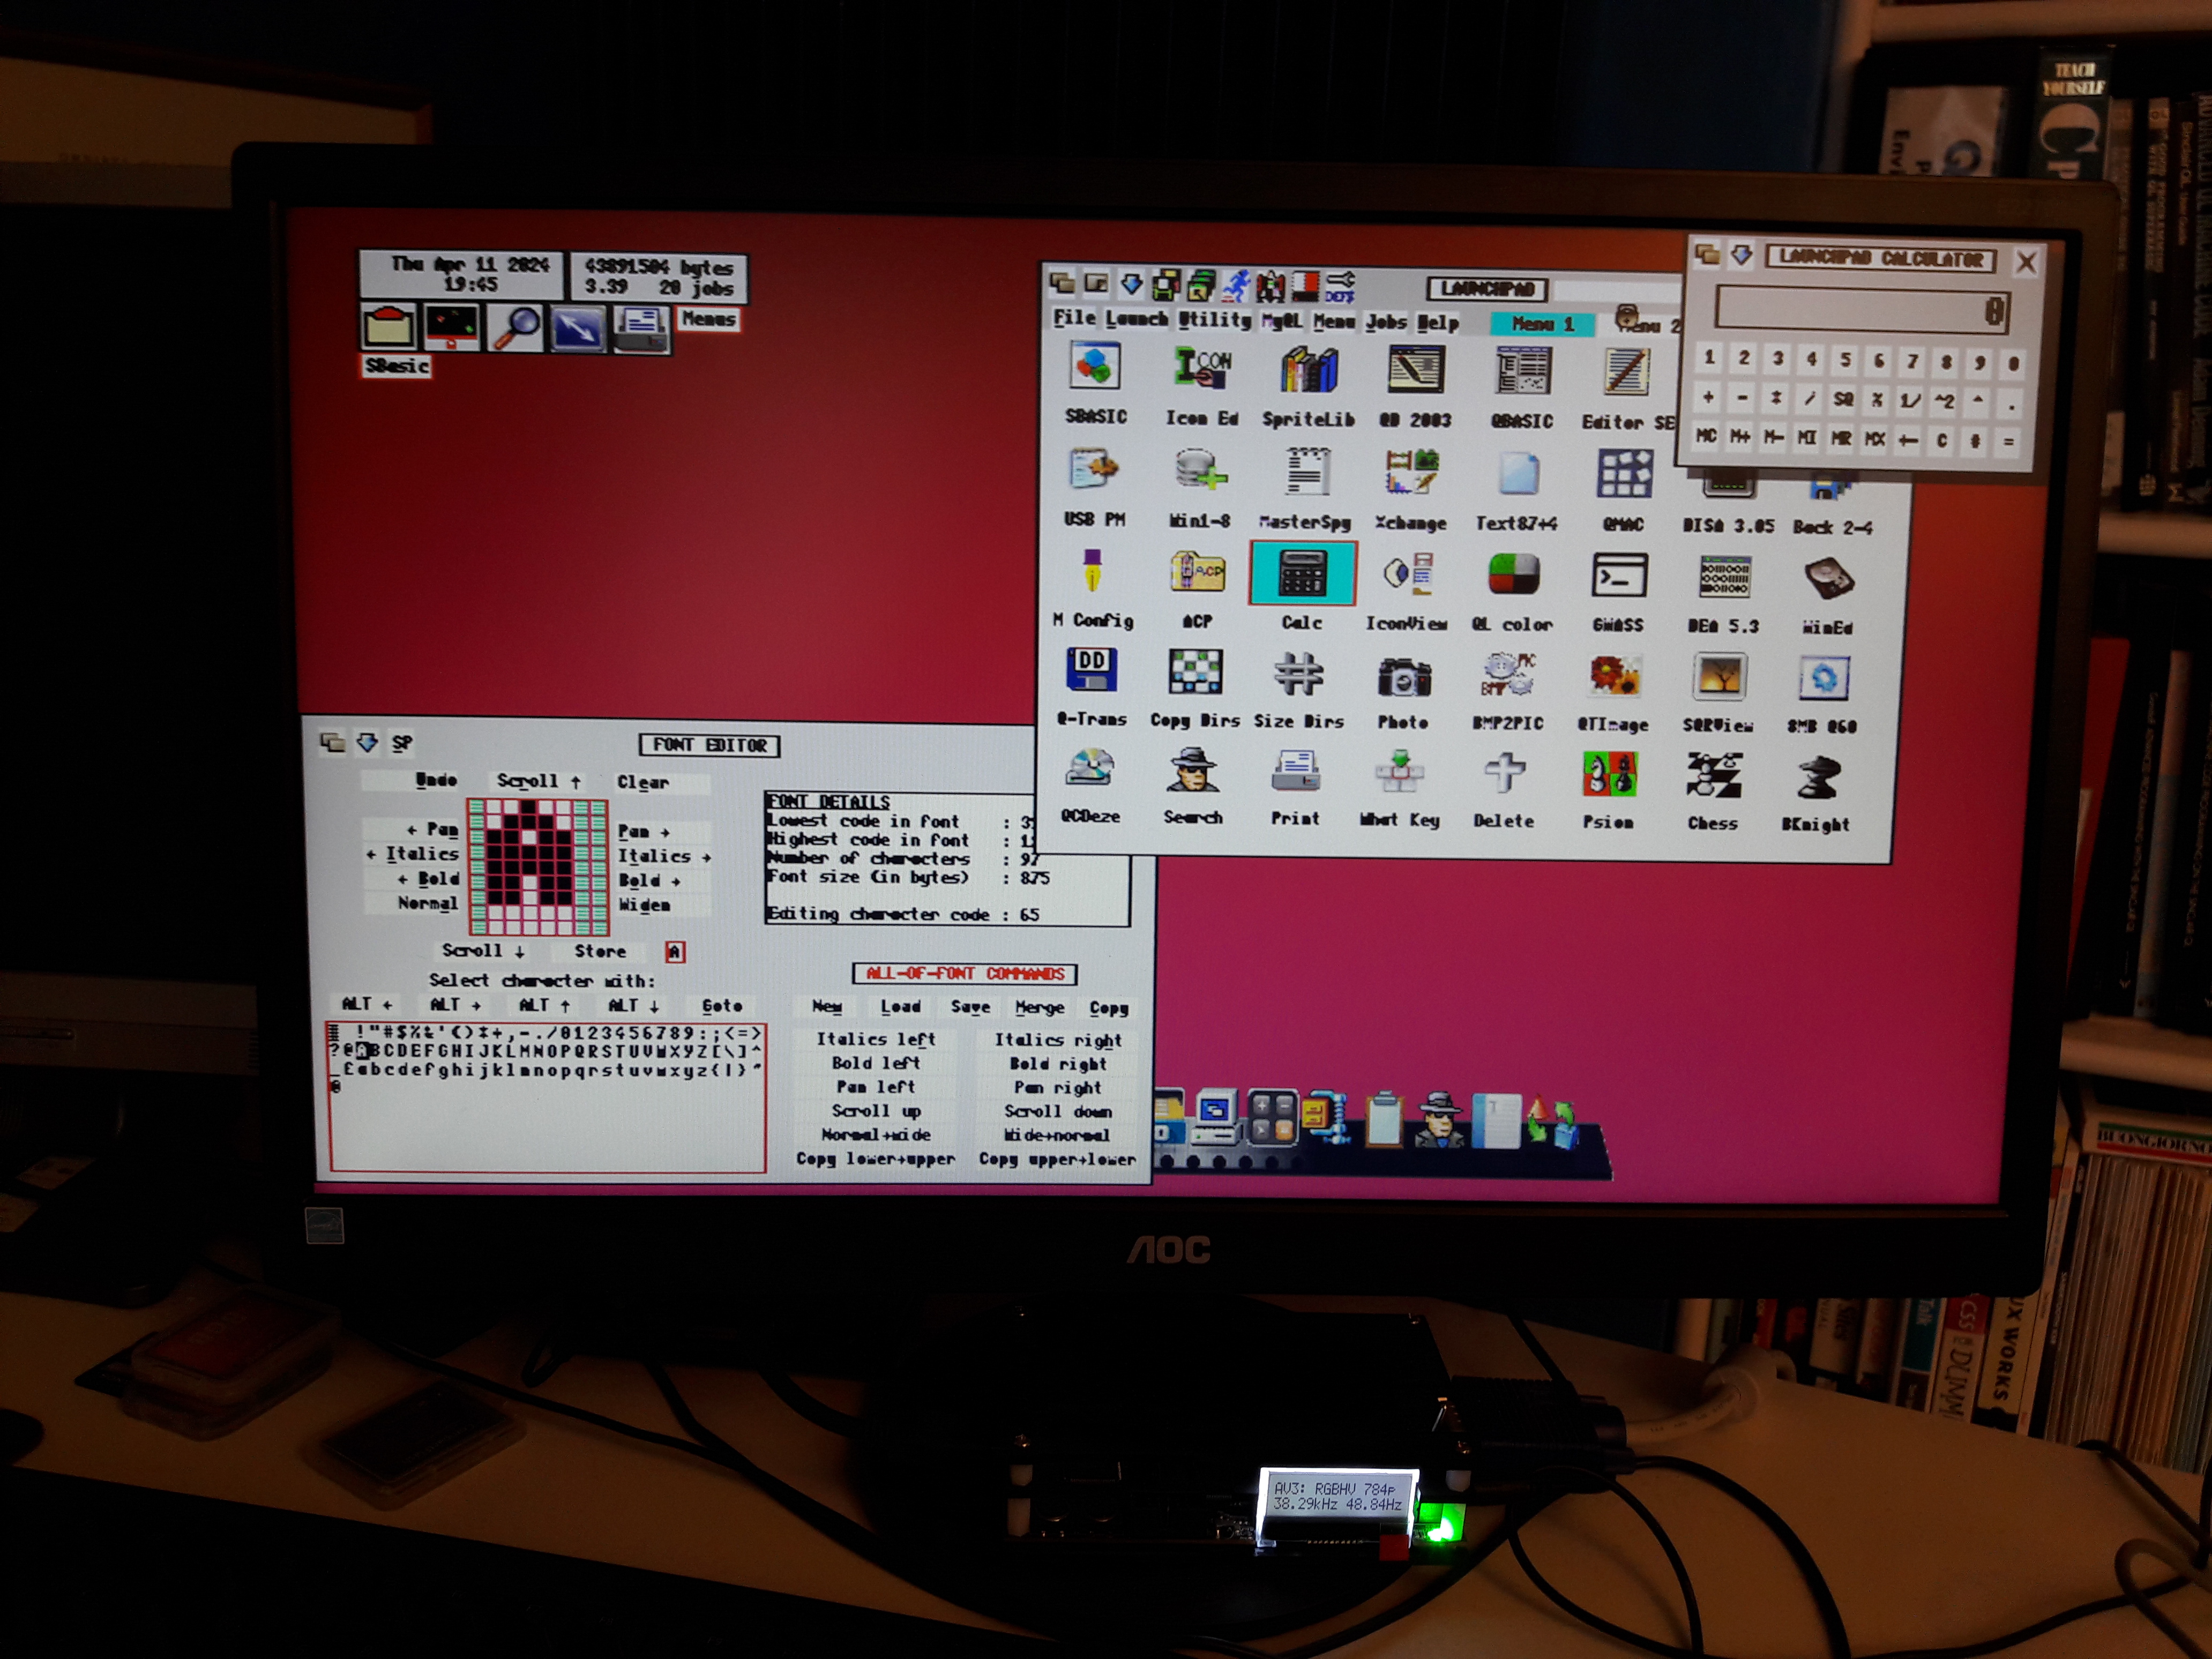Click Load in all-of-font commands
This screenshot has height=1659, width=2212.
tap(900, 1007)
